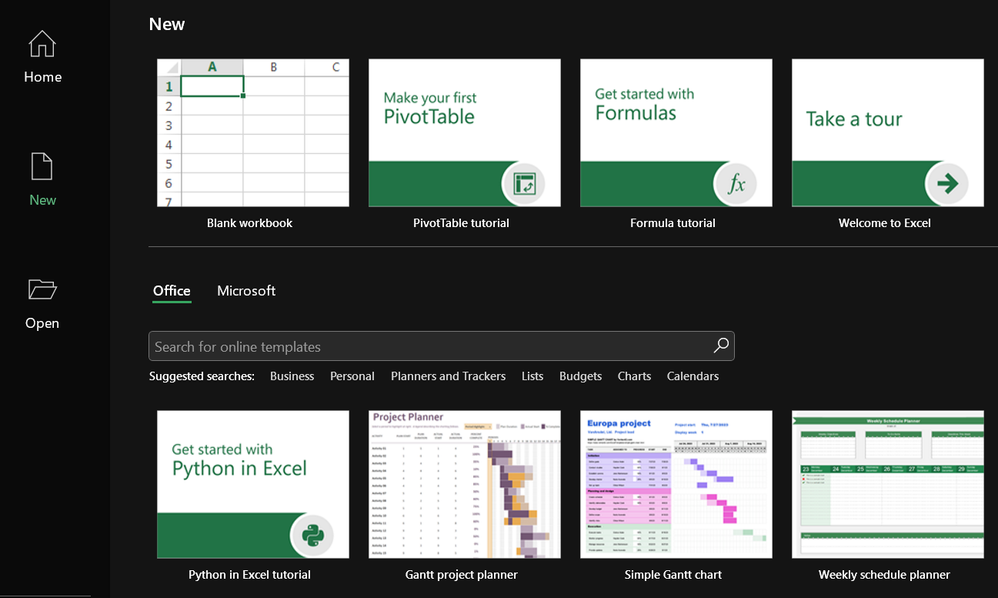
Task: Click the Search for online templates field
Action: 441,346
